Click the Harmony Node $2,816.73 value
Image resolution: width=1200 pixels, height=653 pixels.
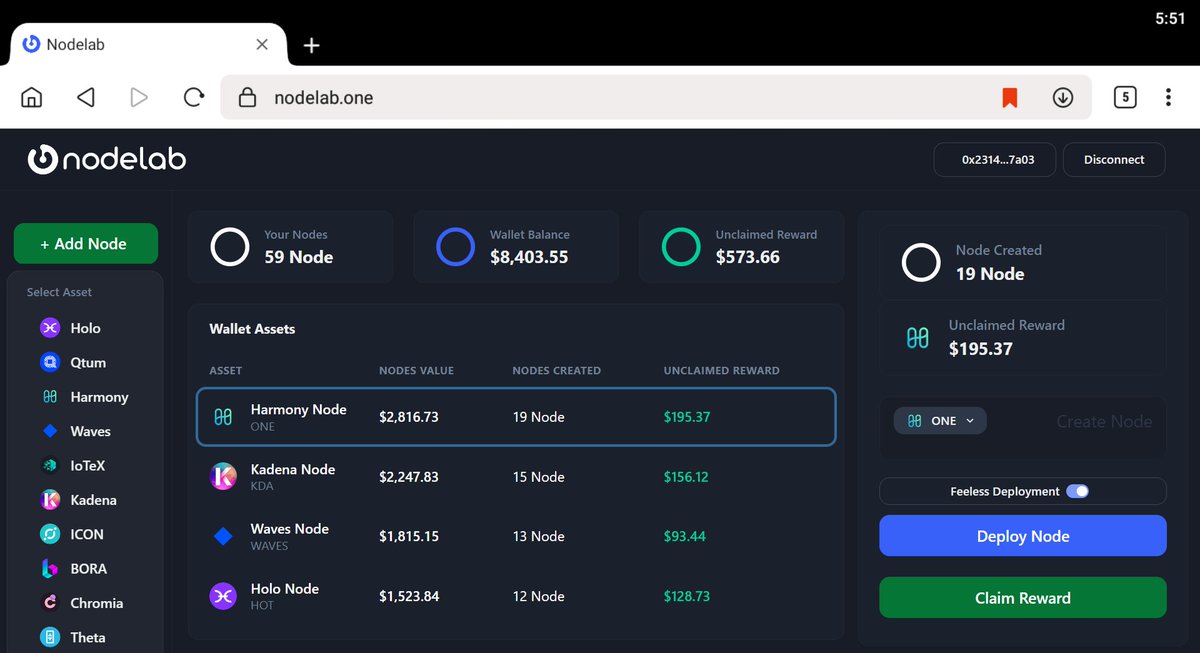409,417
